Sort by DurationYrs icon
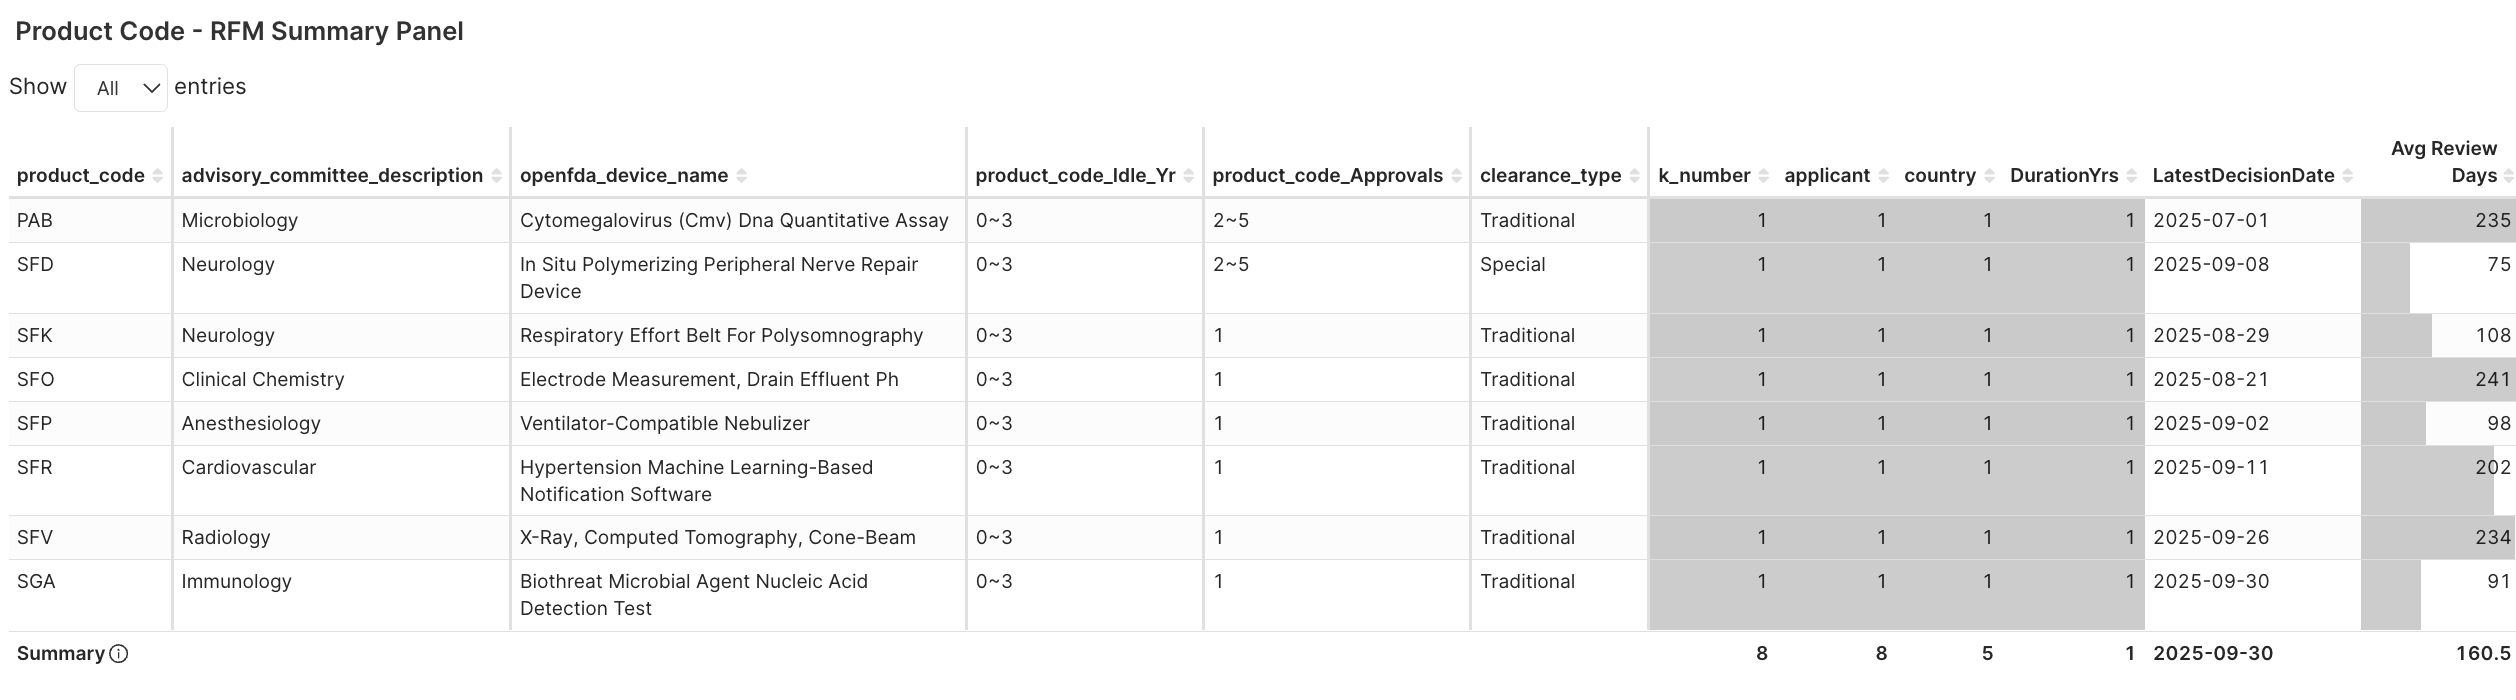This screenshot has height=700, width=2516. coord(2131,176)
